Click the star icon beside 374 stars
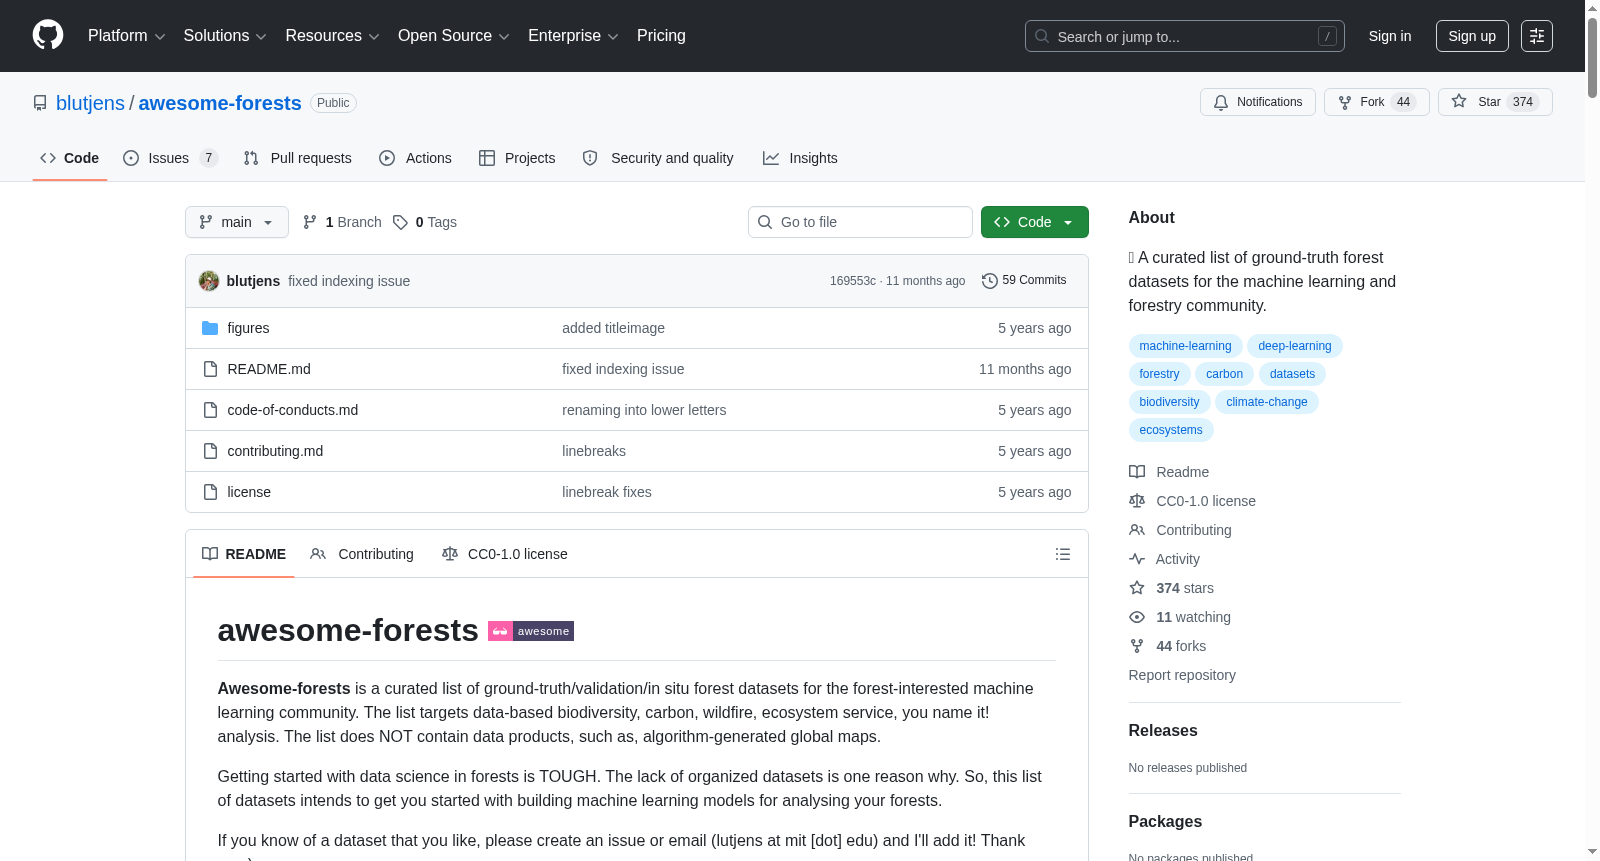 pyautogui.click(x=1137, y=588)
